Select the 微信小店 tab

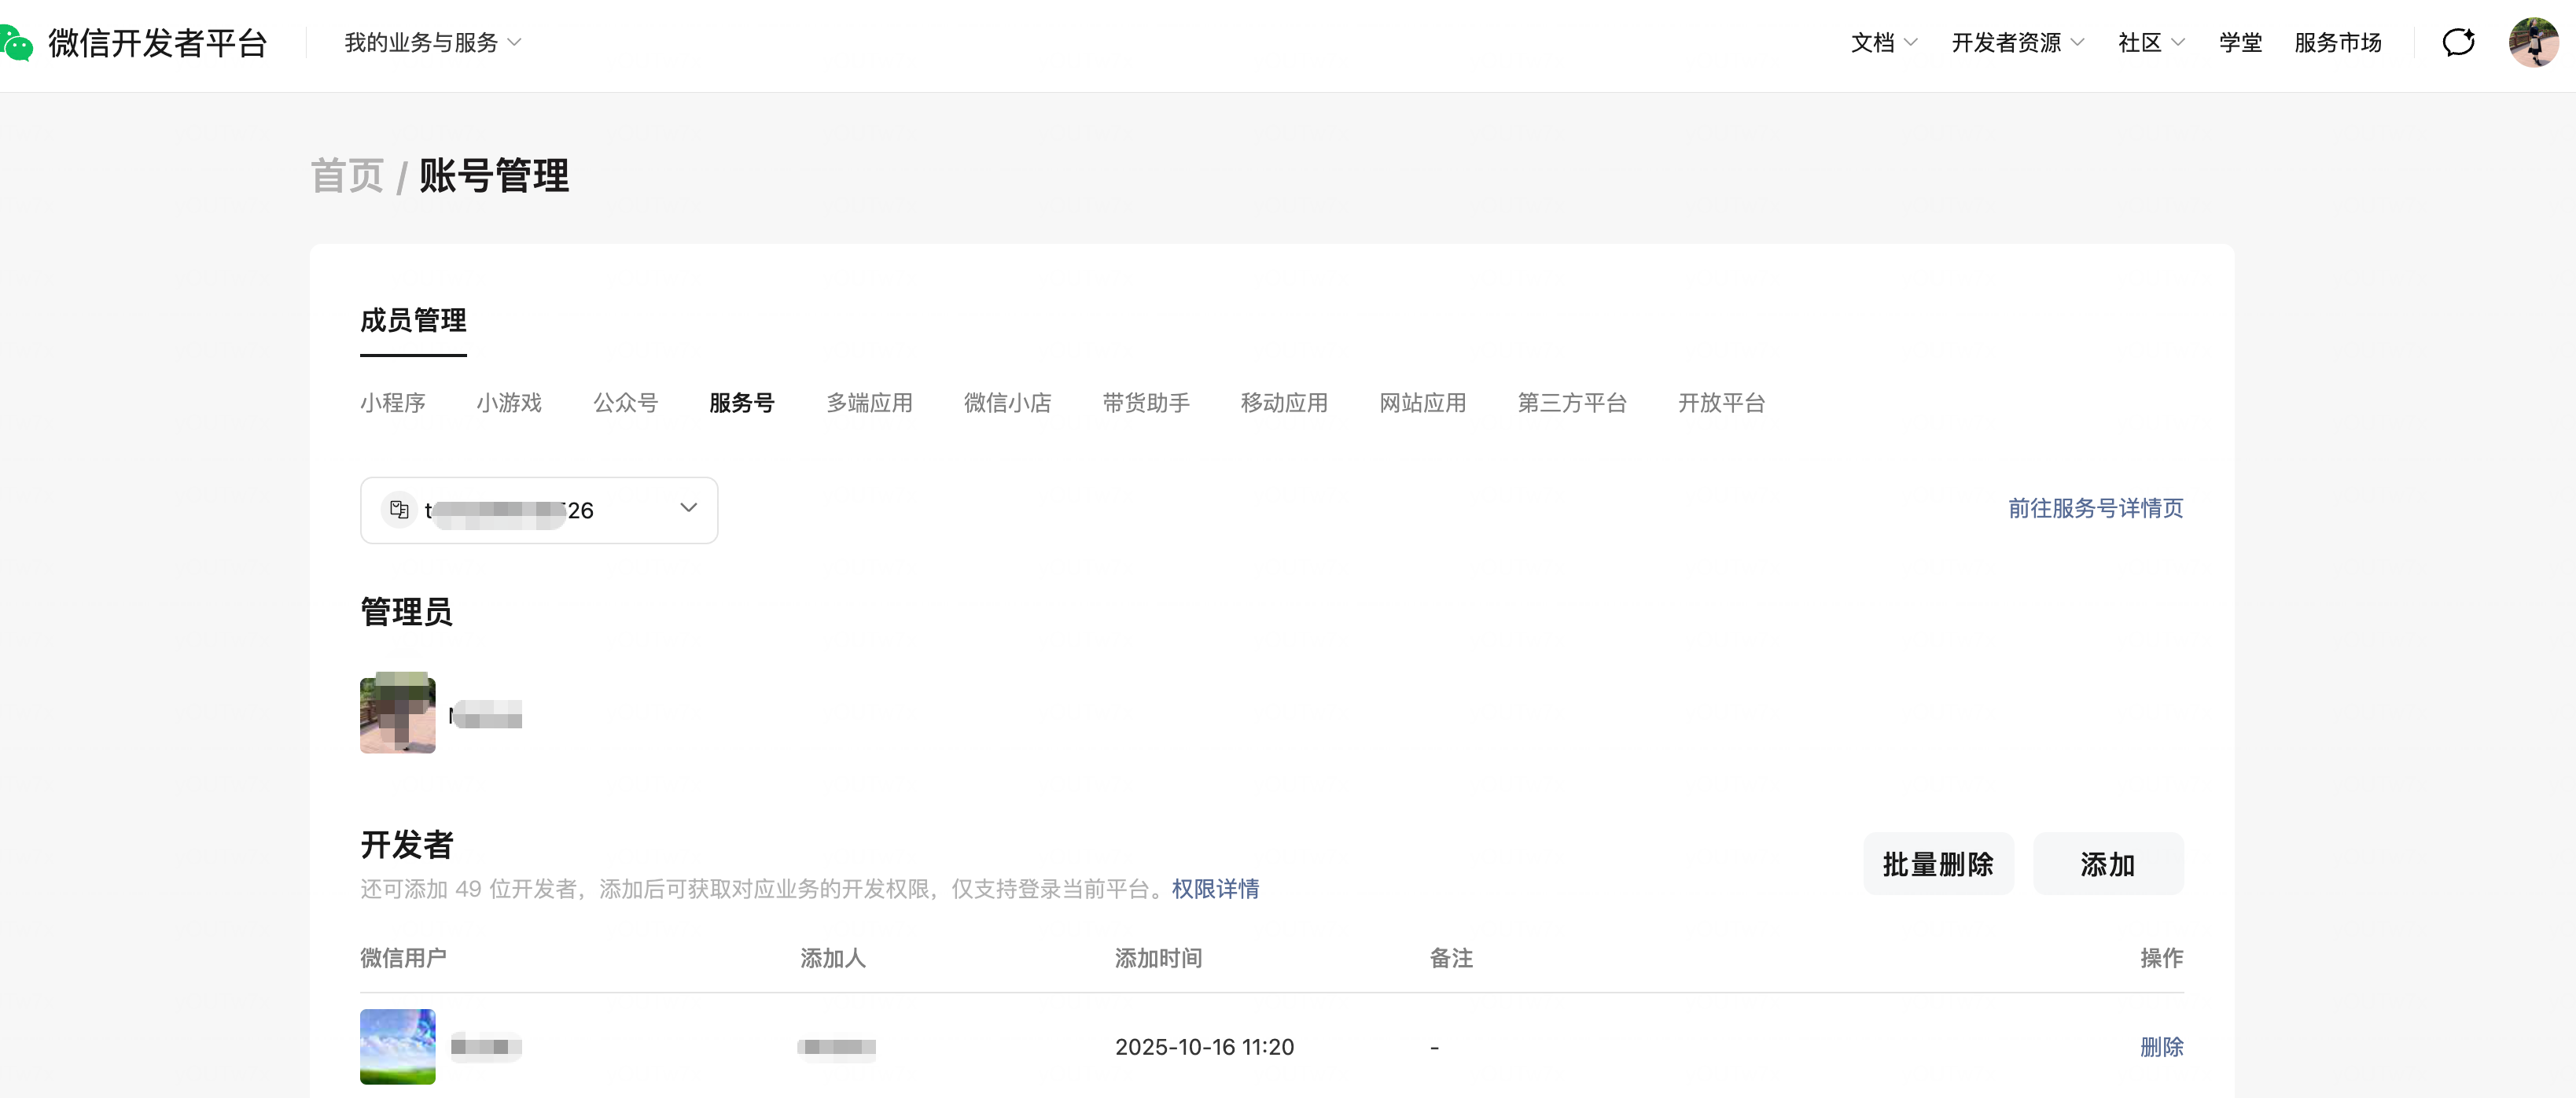[1007, 403]
